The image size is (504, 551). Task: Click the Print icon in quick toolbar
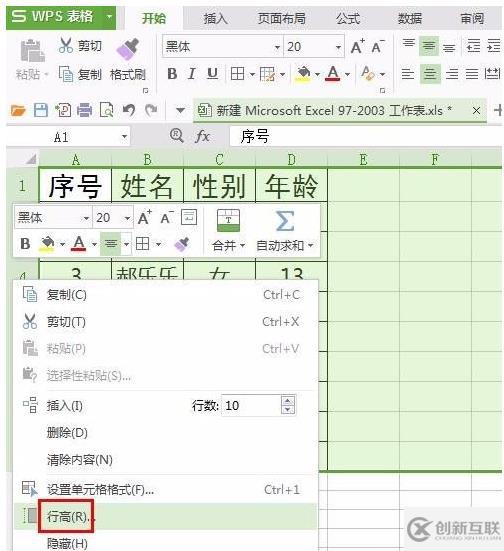[x=84, y=110]
